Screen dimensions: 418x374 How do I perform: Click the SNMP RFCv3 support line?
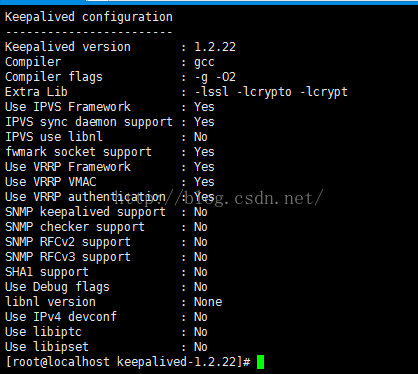pyautogui.click(x=106, y=257)
